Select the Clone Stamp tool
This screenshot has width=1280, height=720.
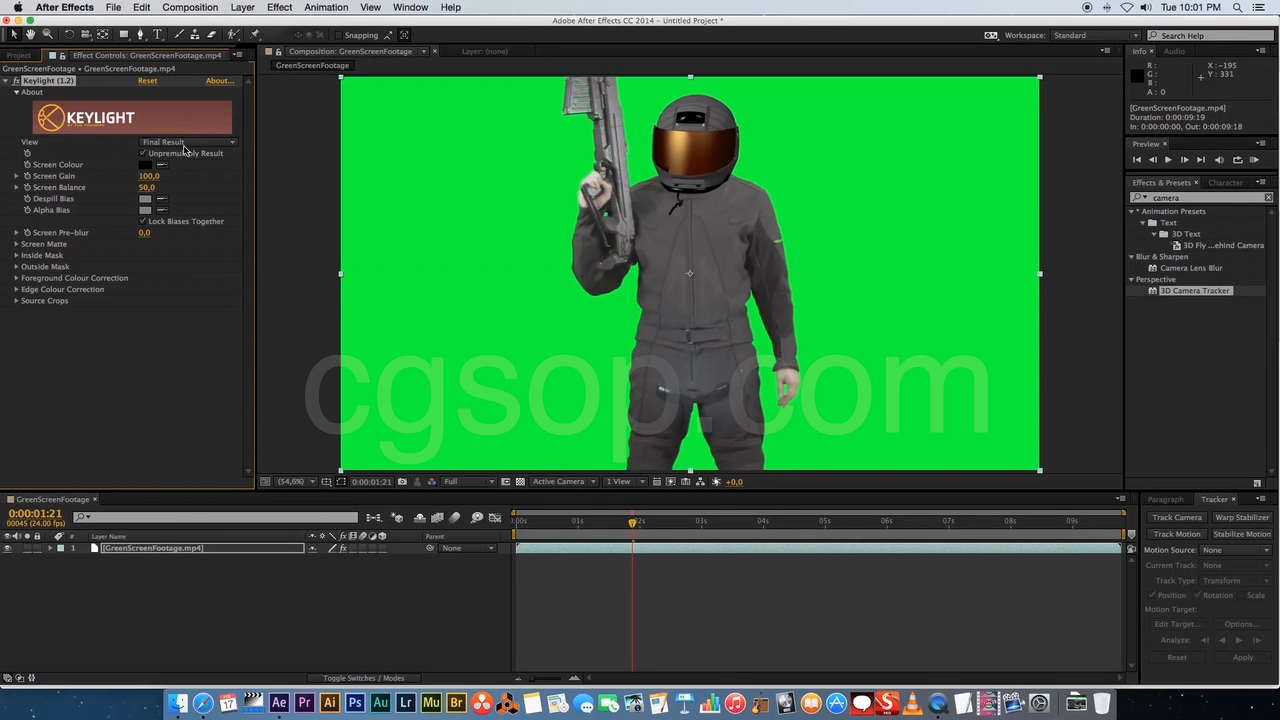point(195,35)
